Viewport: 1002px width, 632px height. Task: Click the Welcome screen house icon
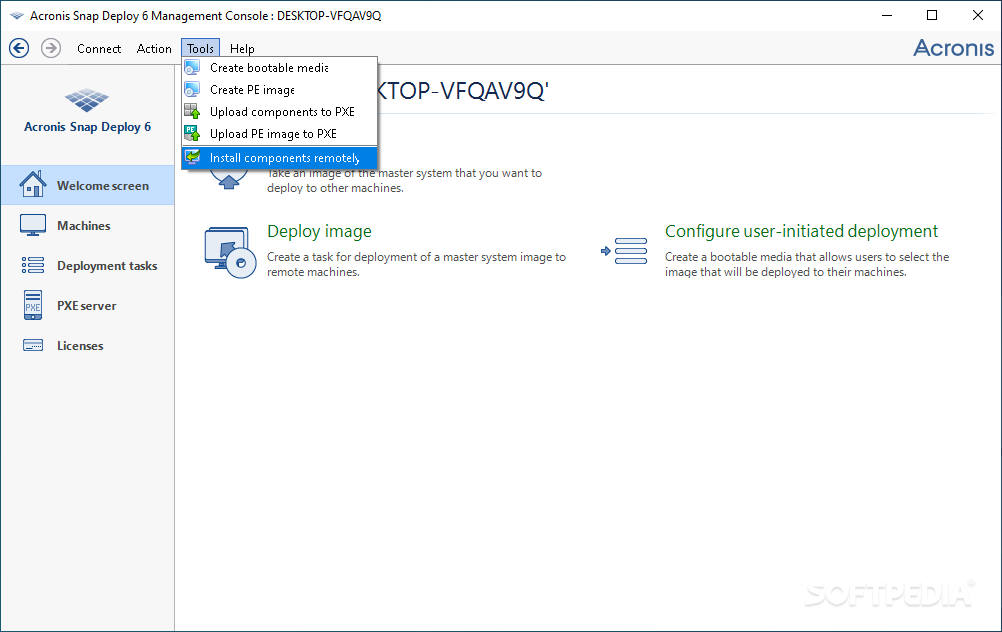point(33,184)
